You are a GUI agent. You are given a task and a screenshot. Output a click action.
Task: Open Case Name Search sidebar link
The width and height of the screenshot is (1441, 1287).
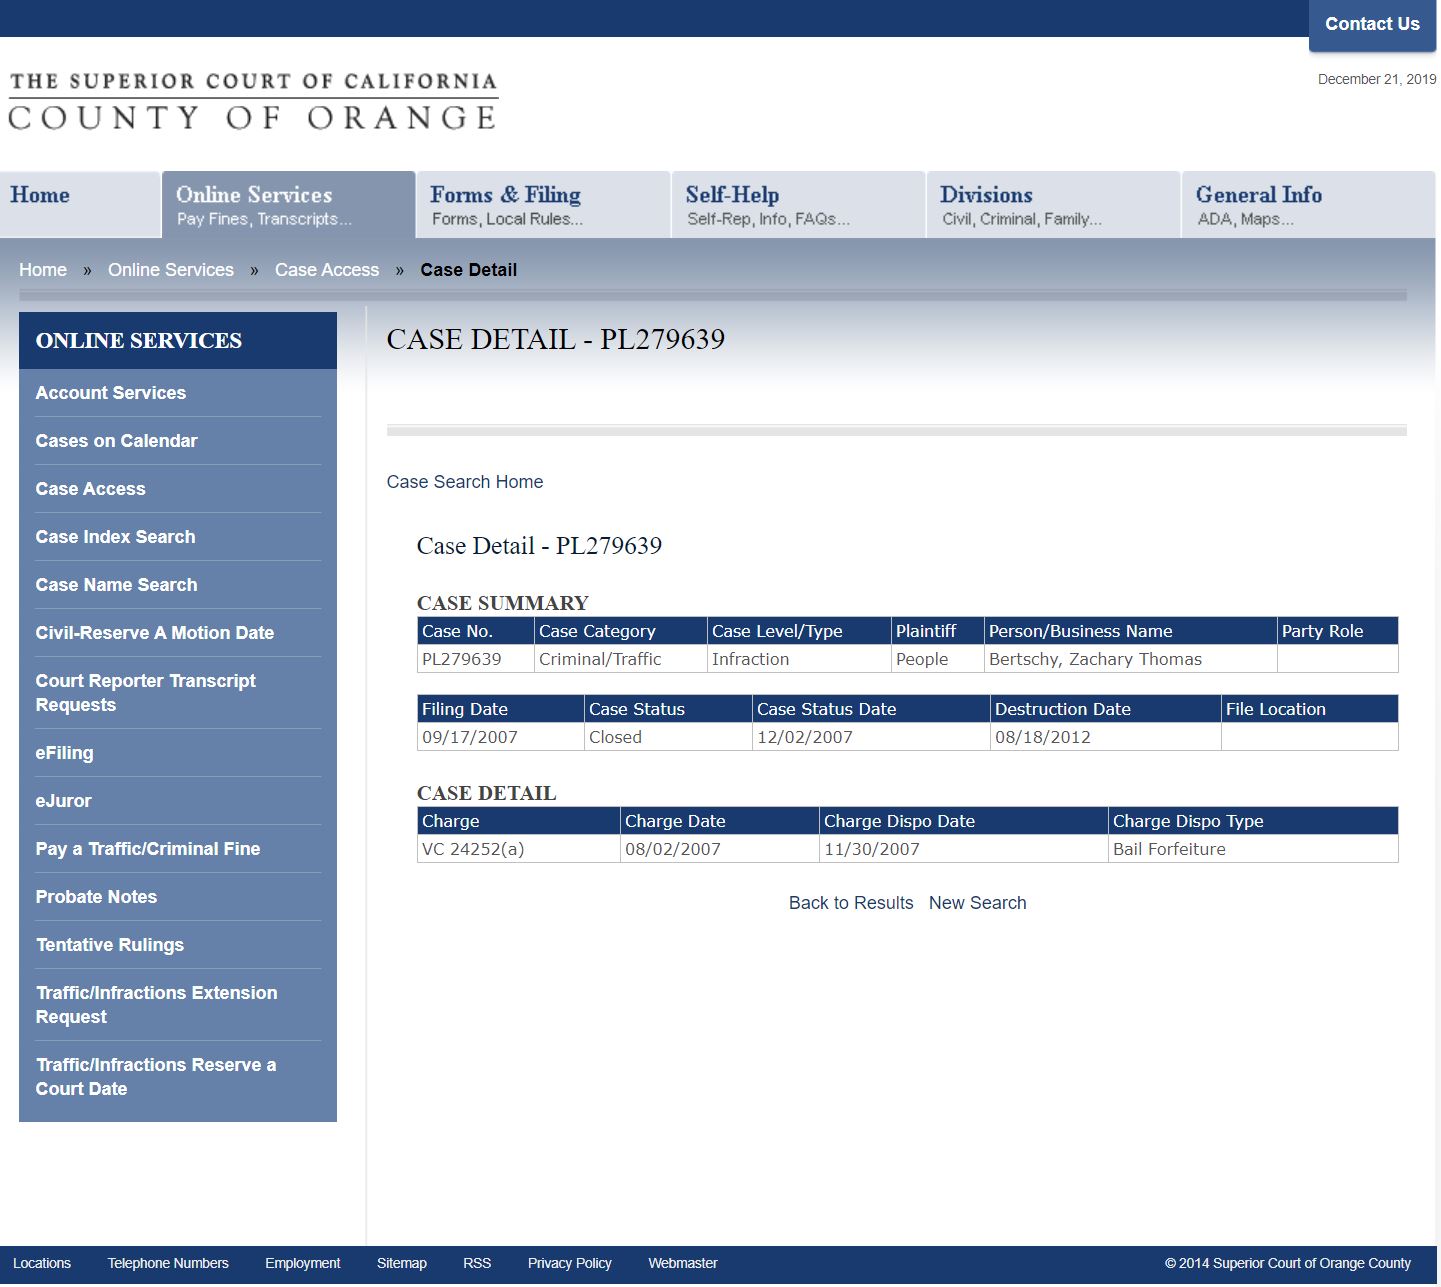click(x=117, y=585)
